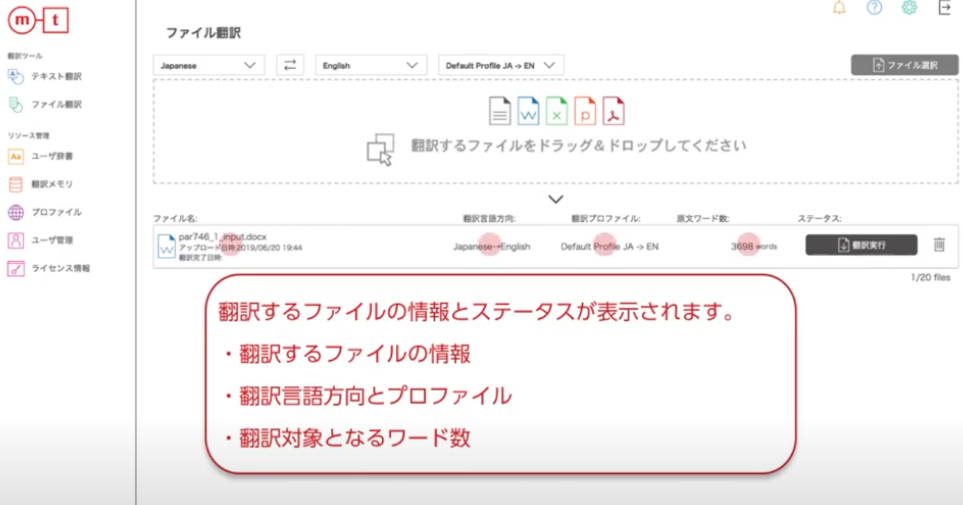Open ユーザ辞書 in the sidebar
Viewport: 963px width, 505px height.
(x=52, y=156)
